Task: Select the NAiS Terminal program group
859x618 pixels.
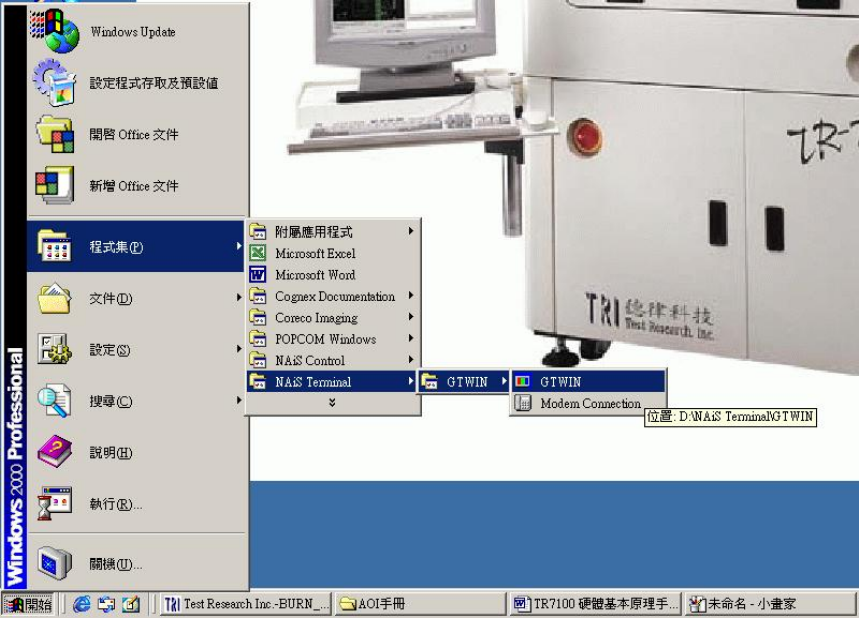Action: pos(333,381)
